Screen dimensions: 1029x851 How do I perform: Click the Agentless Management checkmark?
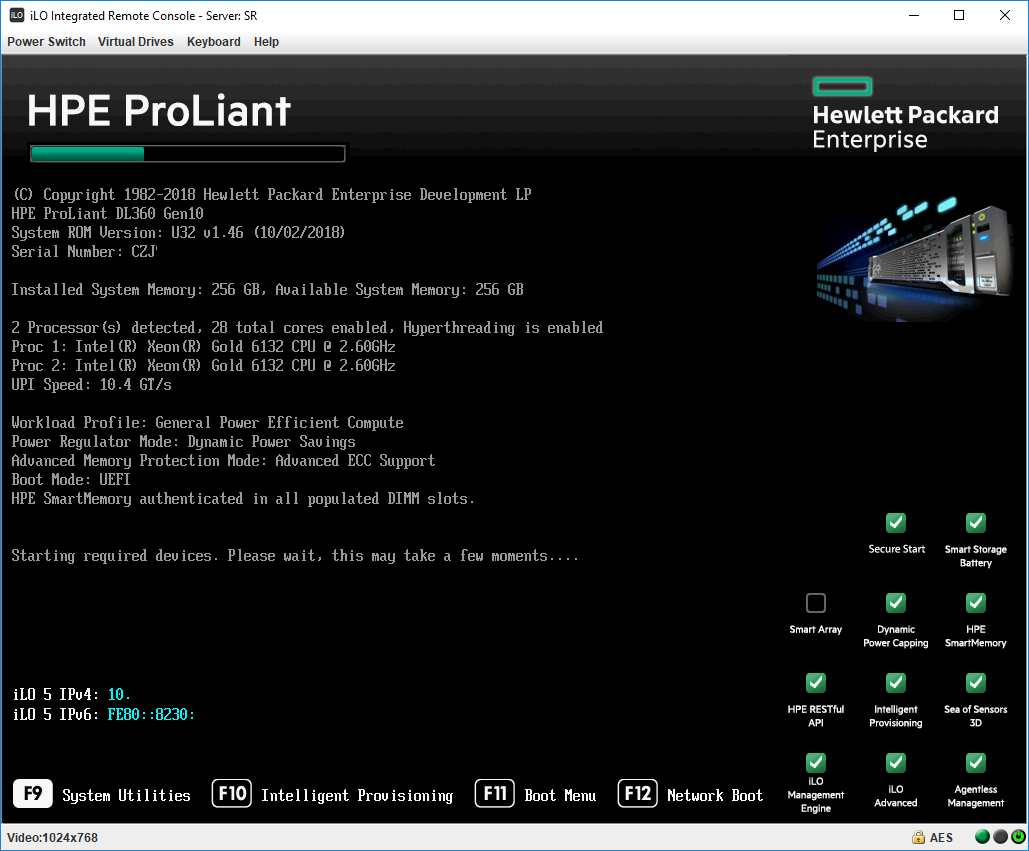[976, 763]
